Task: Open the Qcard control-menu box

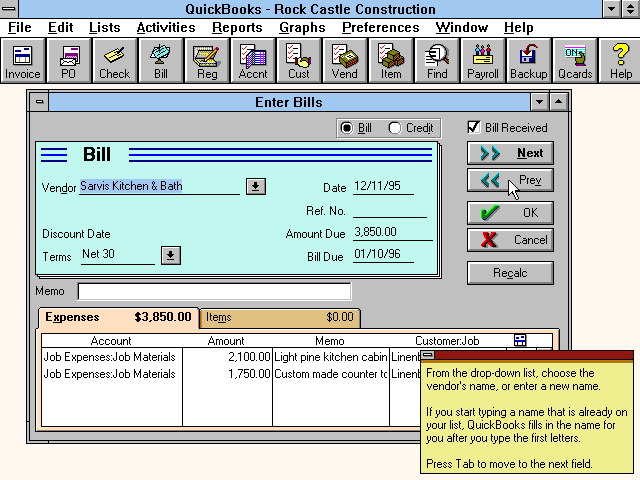Action: (427, 355)
